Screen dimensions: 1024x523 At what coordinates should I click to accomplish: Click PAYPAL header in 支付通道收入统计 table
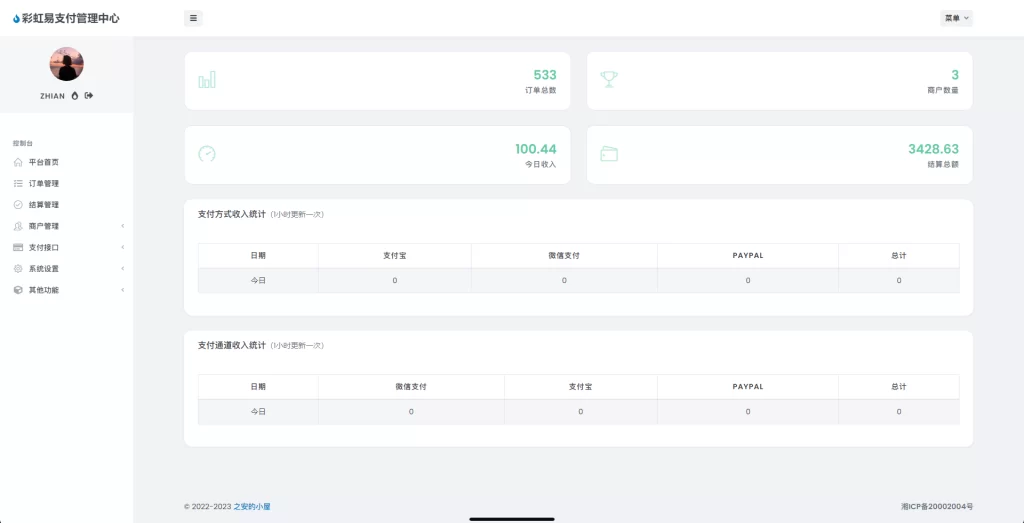(x=748, y=387)
